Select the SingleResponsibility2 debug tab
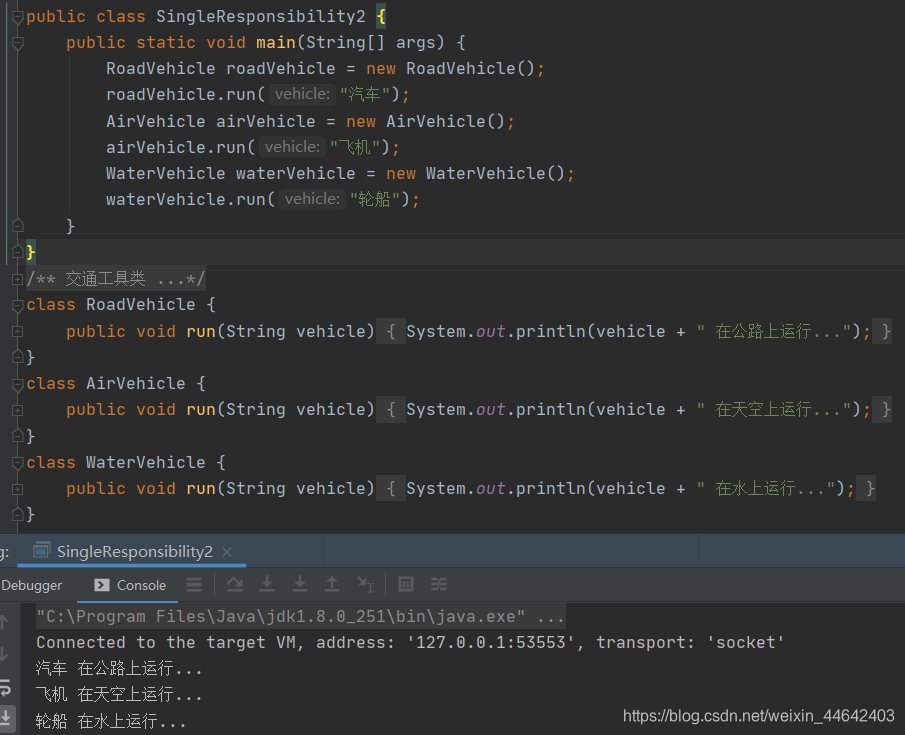 (x=134, y=552)
